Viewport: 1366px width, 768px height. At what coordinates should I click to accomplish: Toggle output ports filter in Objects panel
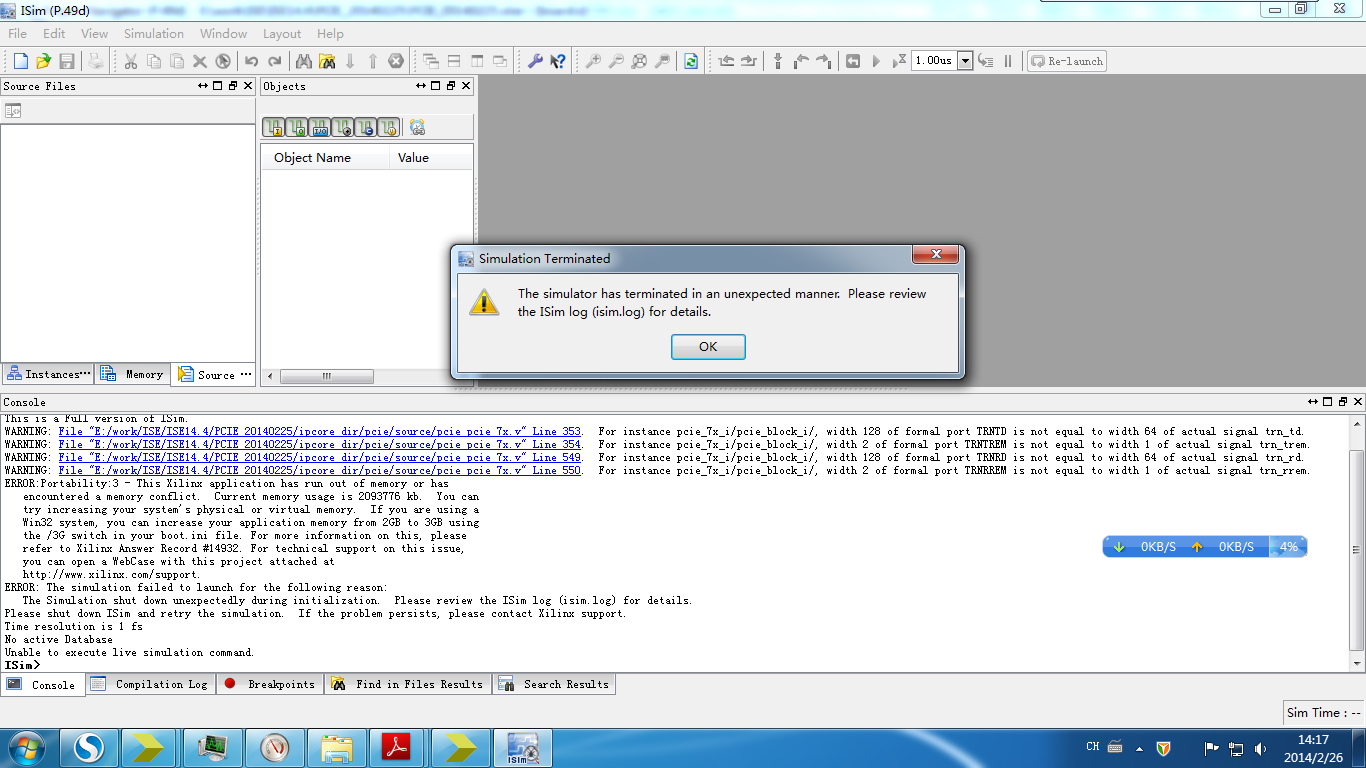click(x=296, y=127)
